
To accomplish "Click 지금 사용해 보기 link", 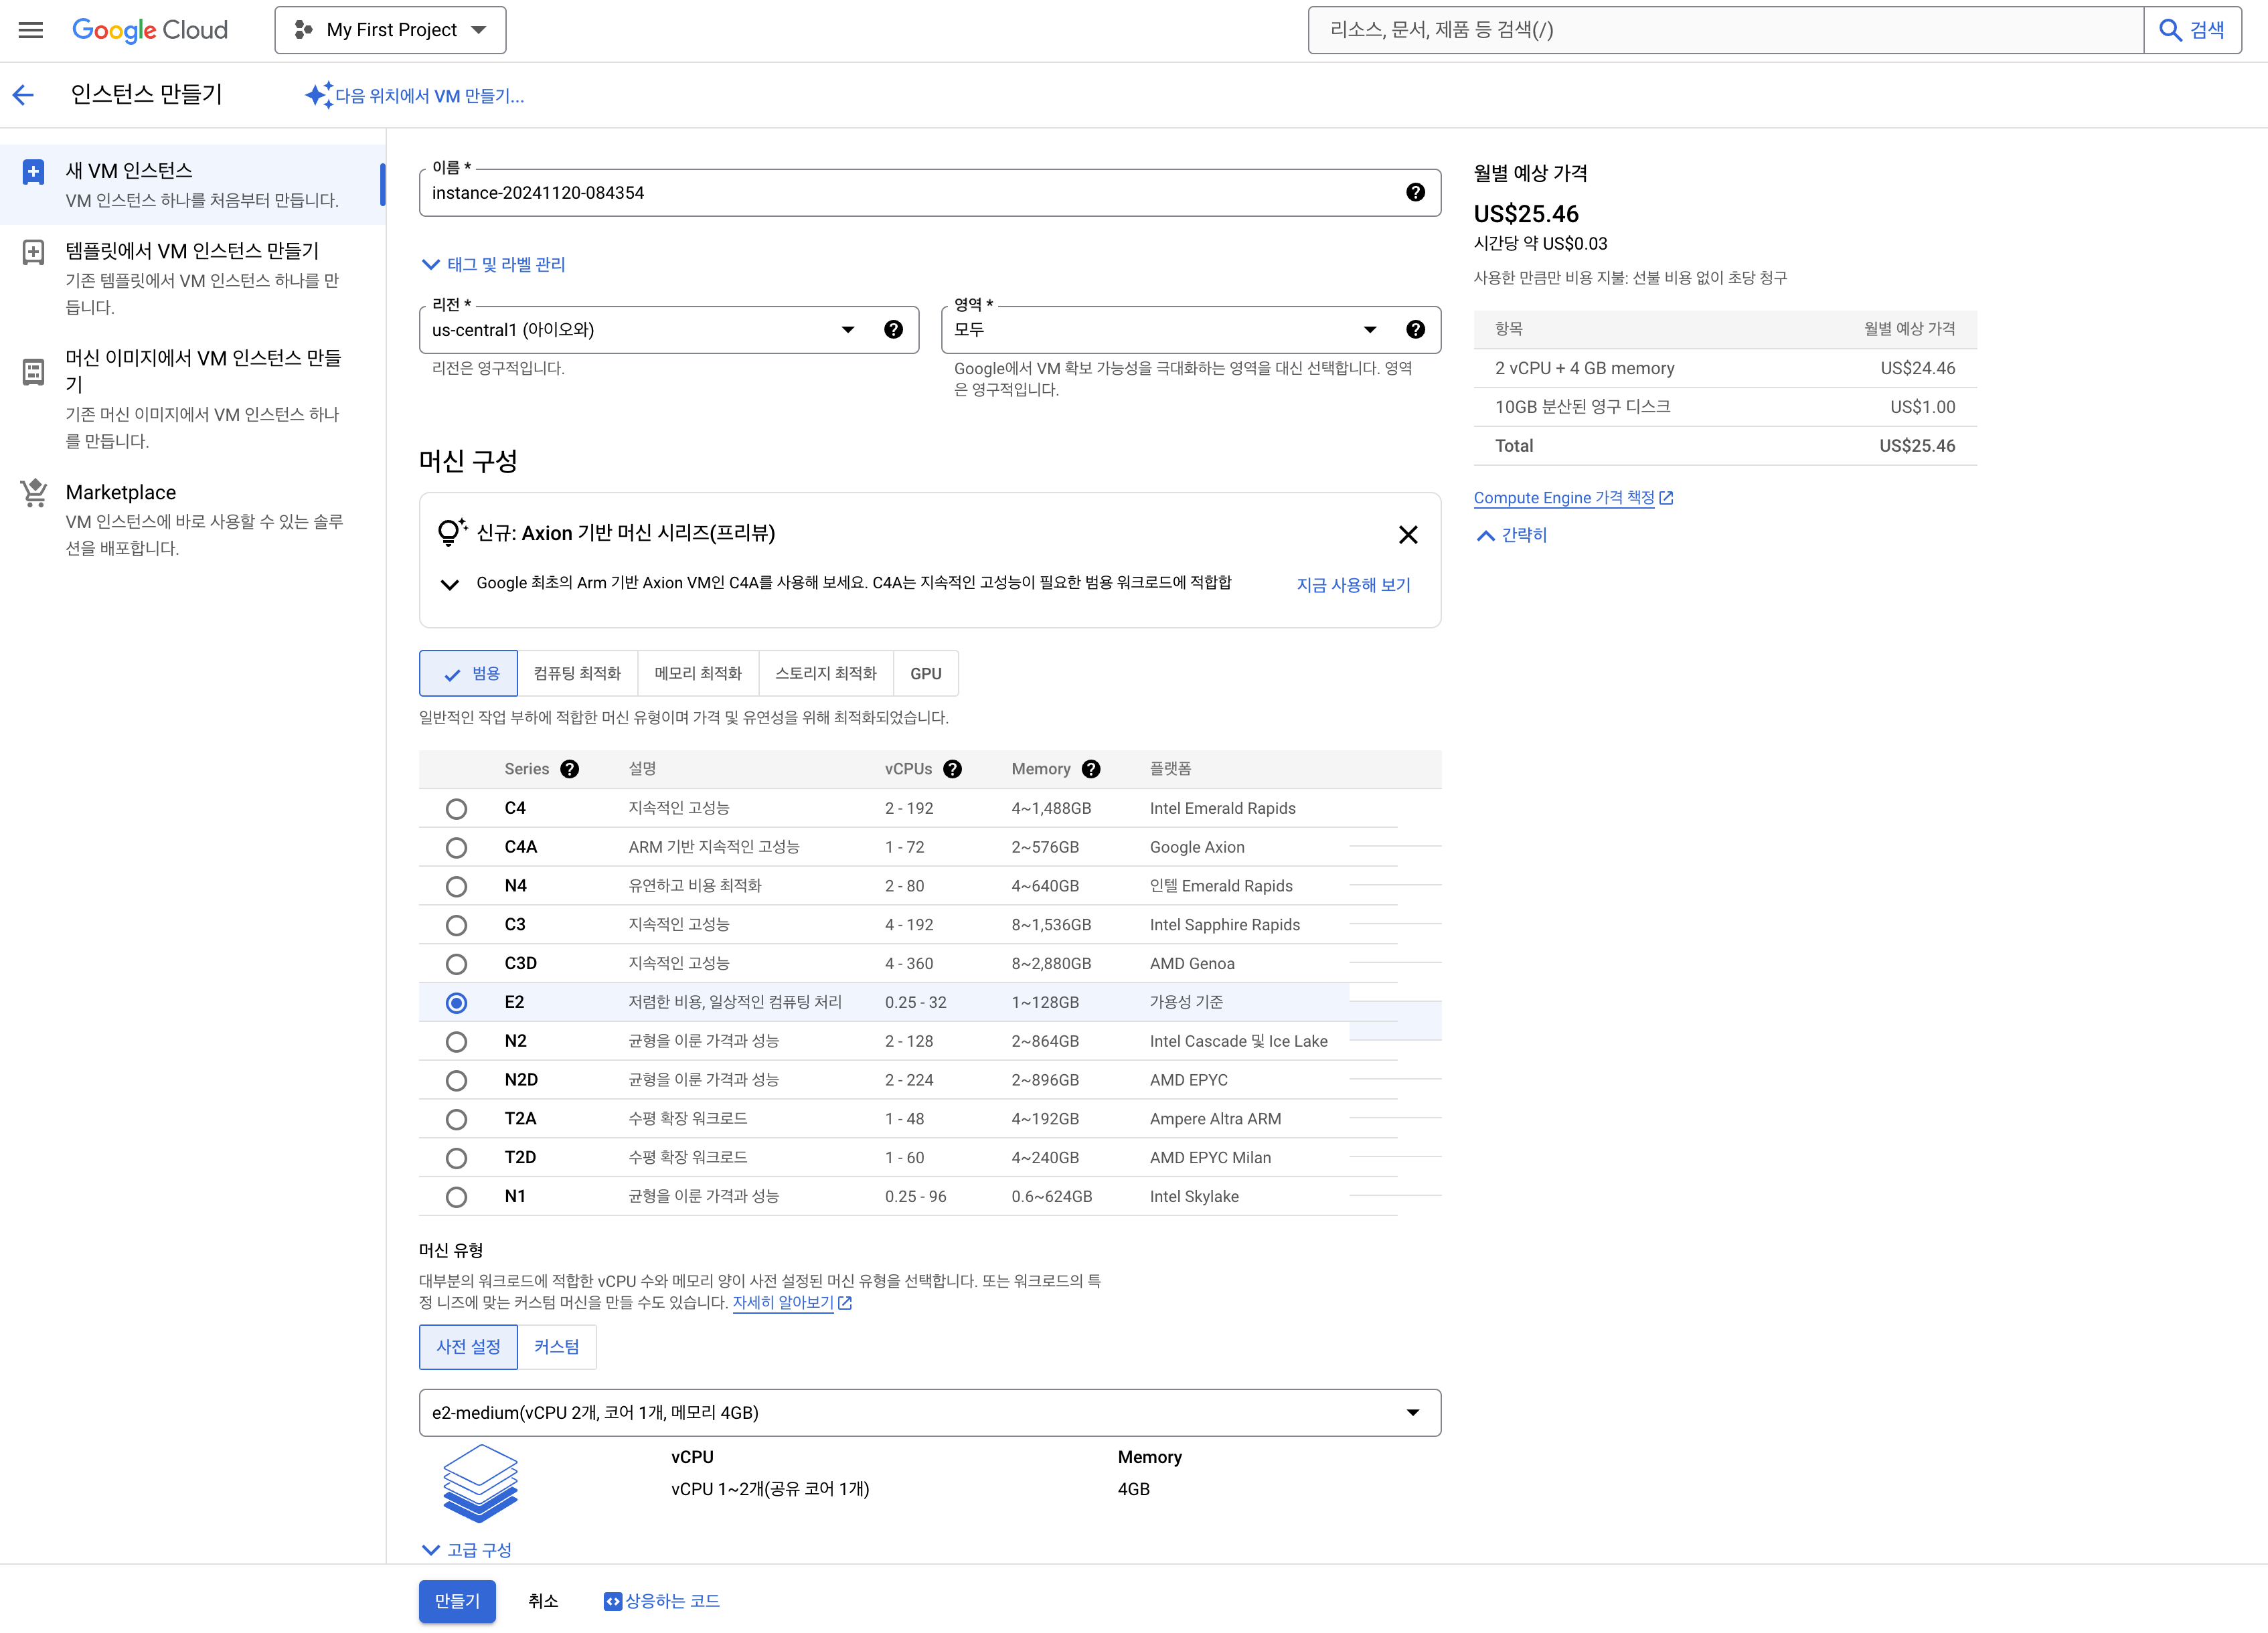I will pyautogui.click(x=1353, y=585).
